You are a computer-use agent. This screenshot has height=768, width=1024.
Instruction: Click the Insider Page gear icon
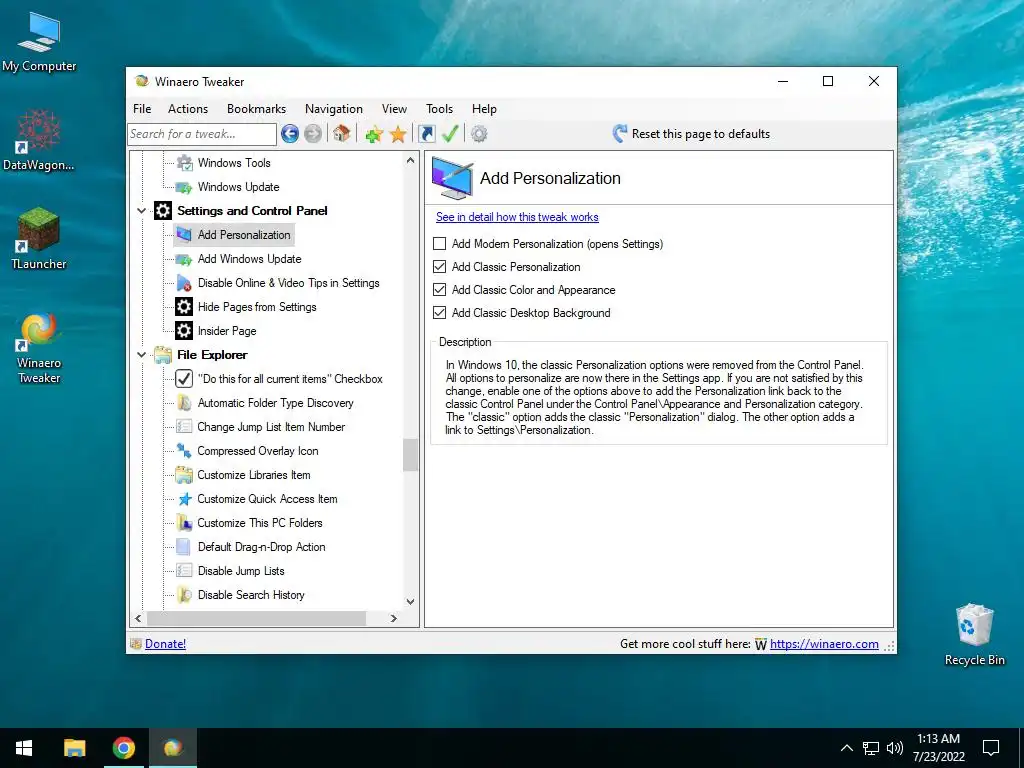click(x=184, y=331)
